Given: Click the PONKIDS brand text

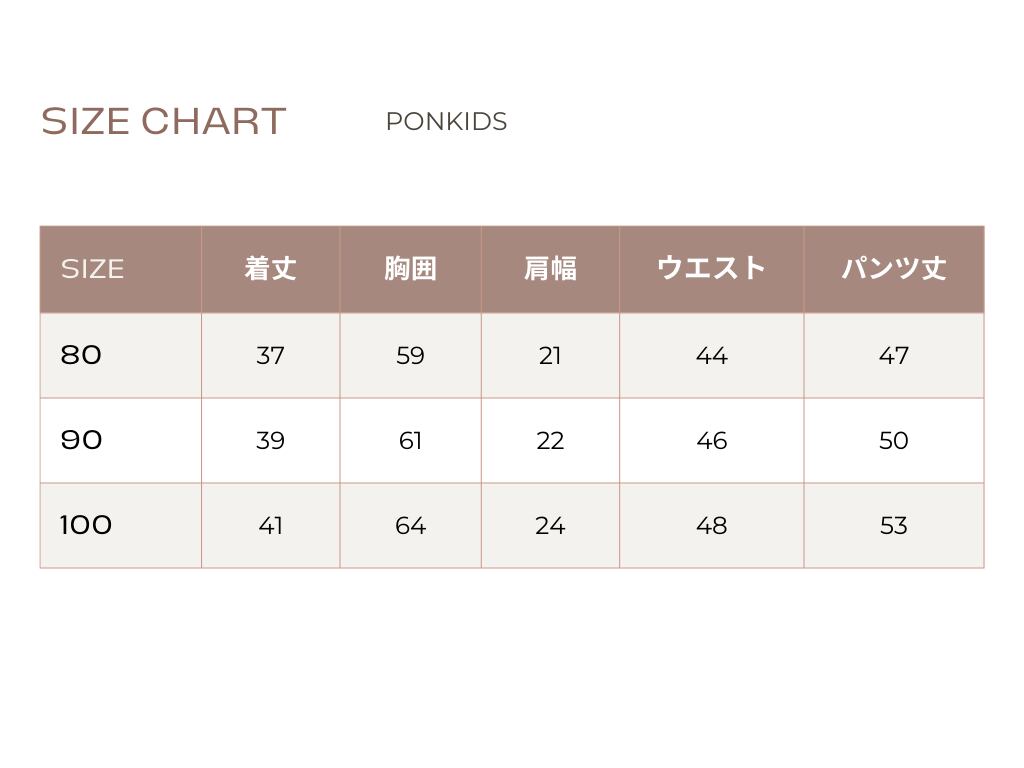Looking at the screenshot, I should pyautogui.click(x=446, y=122).
